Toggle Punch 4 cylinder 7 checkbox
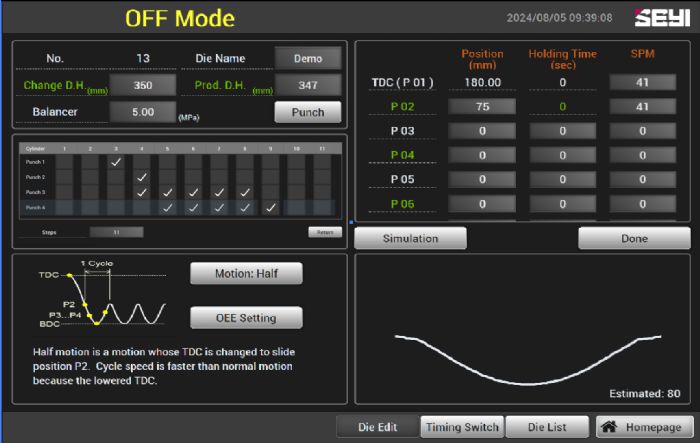 219,208
